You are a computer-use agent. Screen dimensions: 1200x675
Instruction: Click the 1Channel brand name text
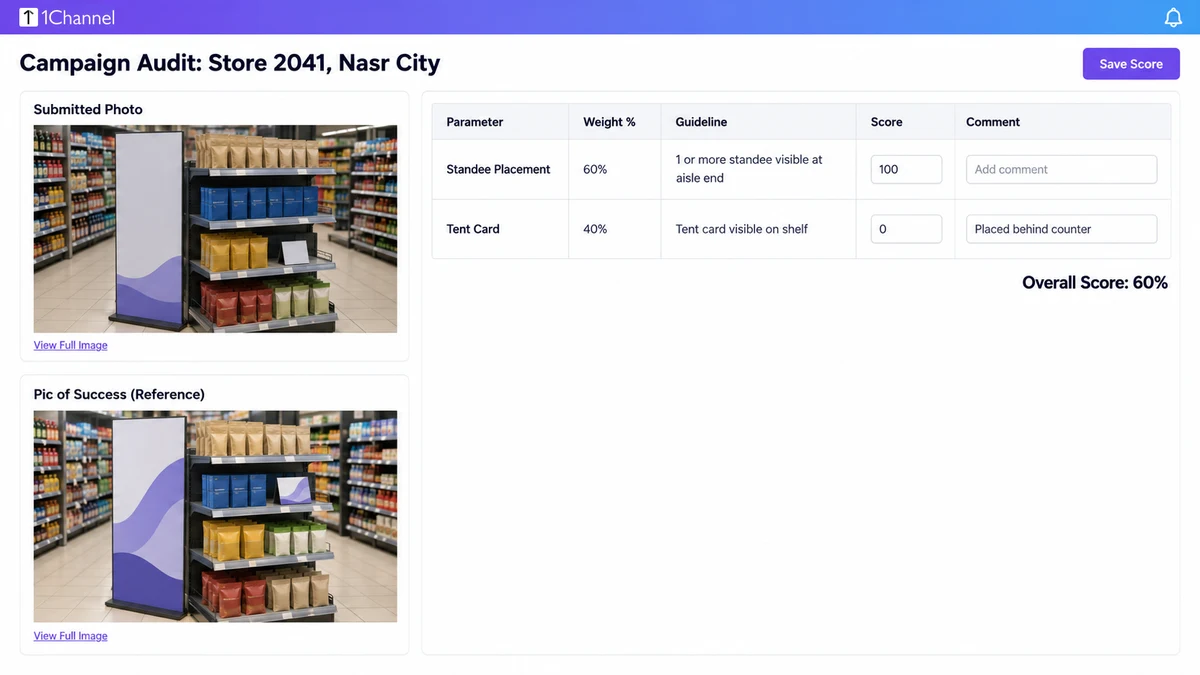coord(79,18)
